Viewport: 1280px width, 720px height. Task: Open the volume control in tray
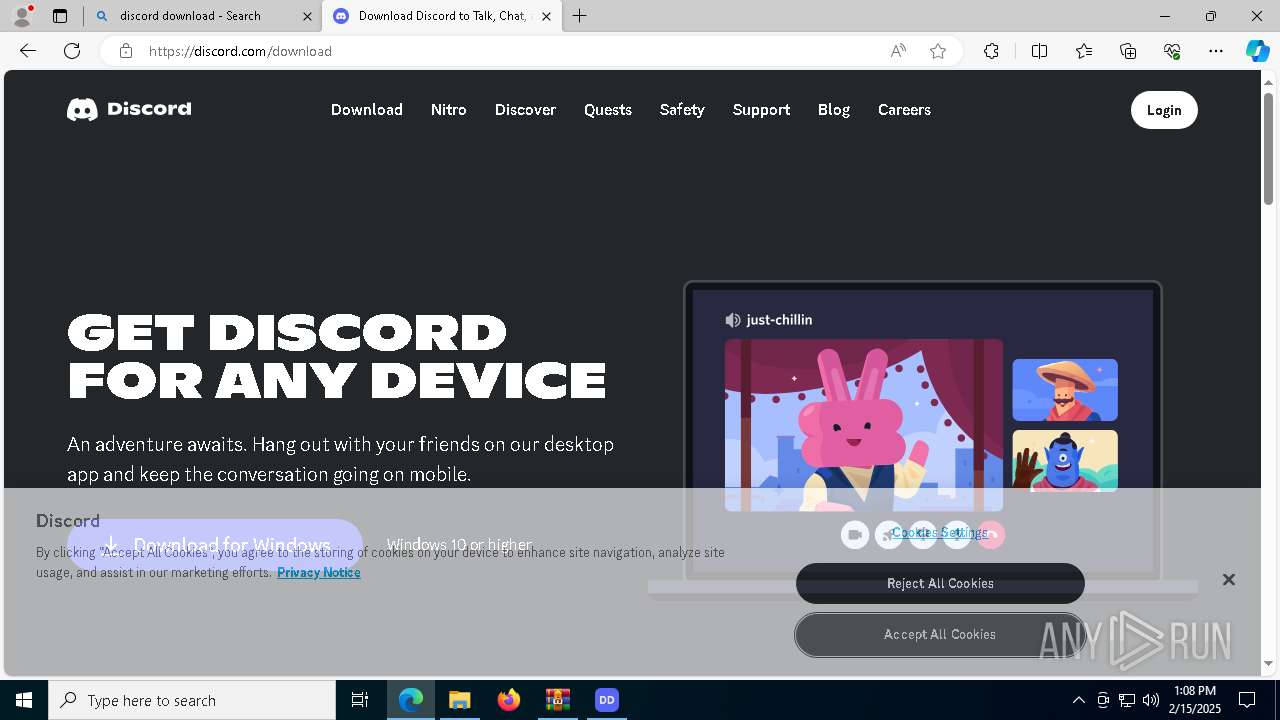pyautogui.click(x=1151, y=700)
